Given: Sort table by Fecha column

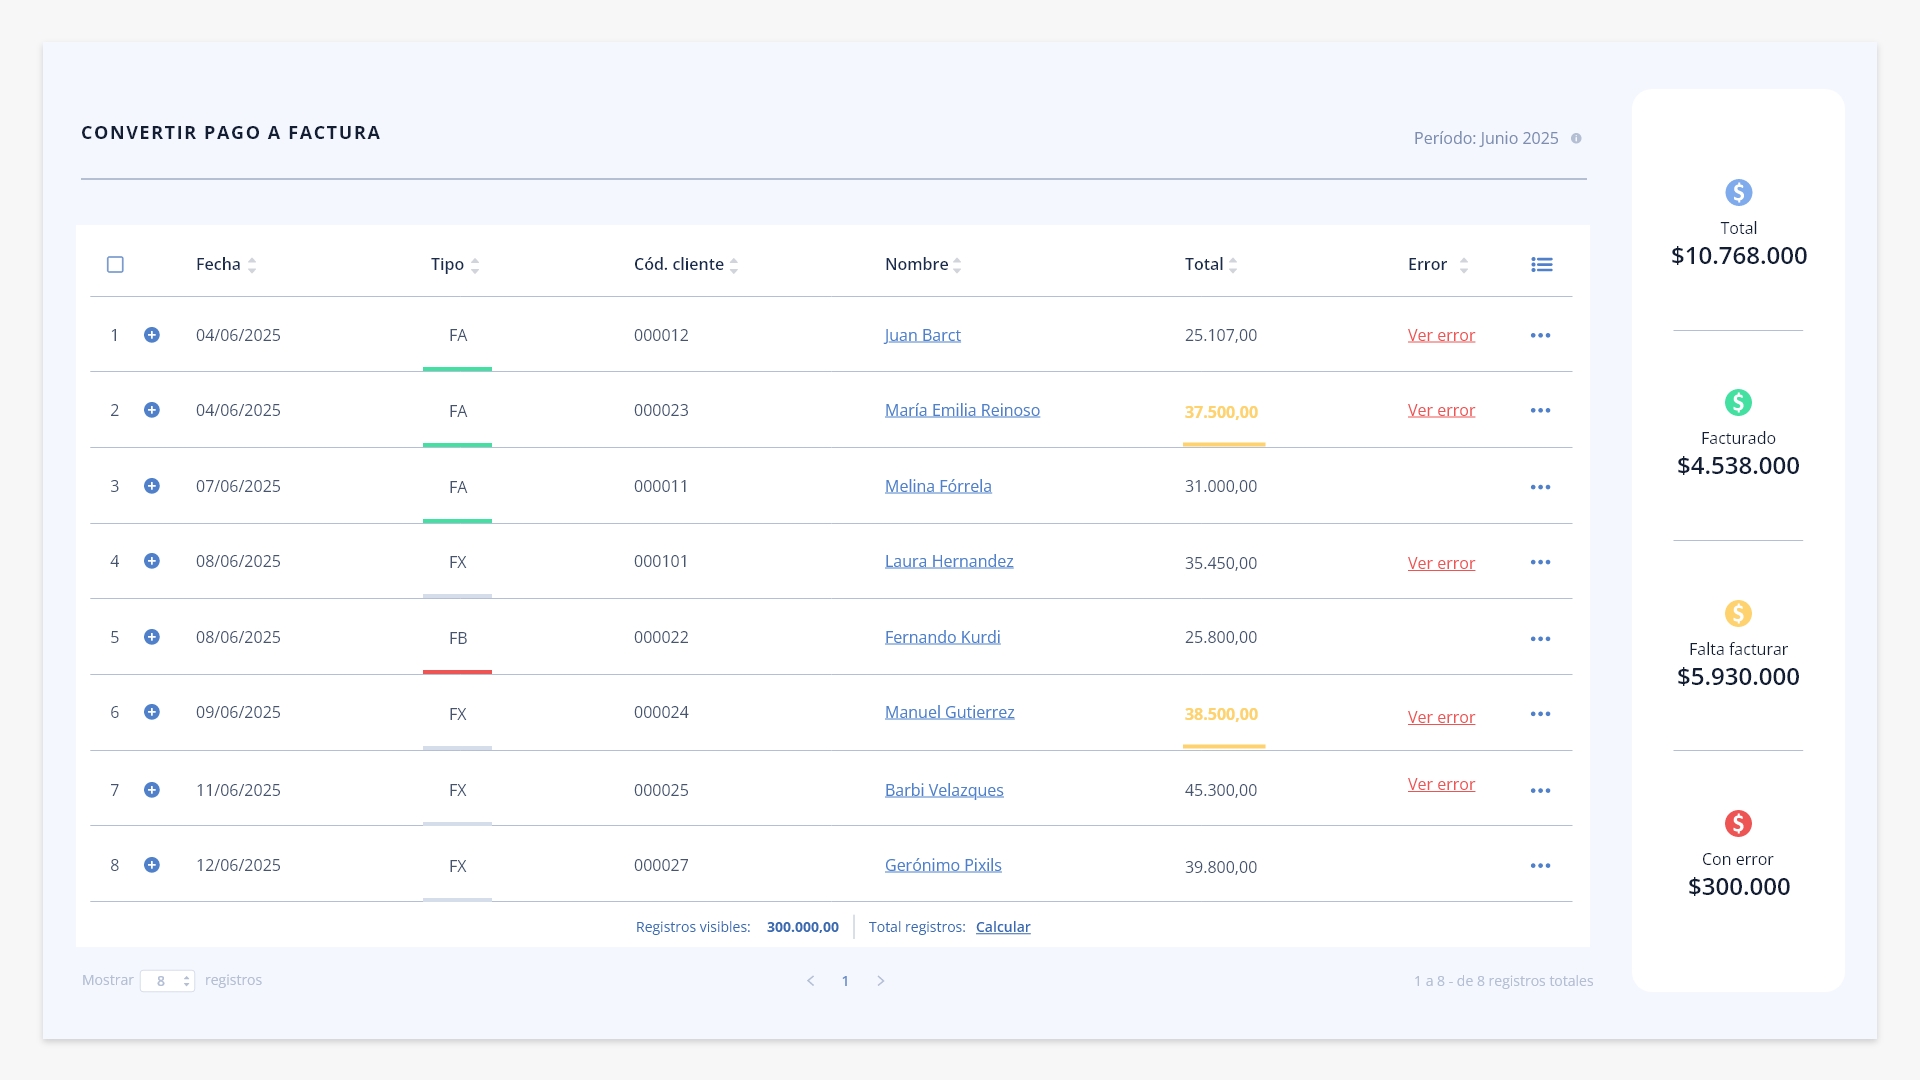Looking at the screenshot, I should click(x=226, y=265).
